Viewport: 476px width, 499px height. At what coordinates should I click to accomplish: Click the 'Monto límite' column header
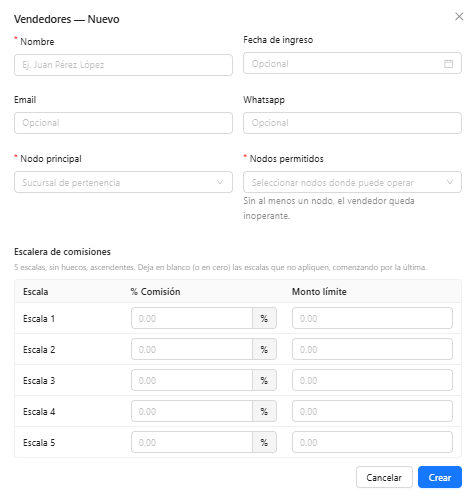(x=319, y=292)
